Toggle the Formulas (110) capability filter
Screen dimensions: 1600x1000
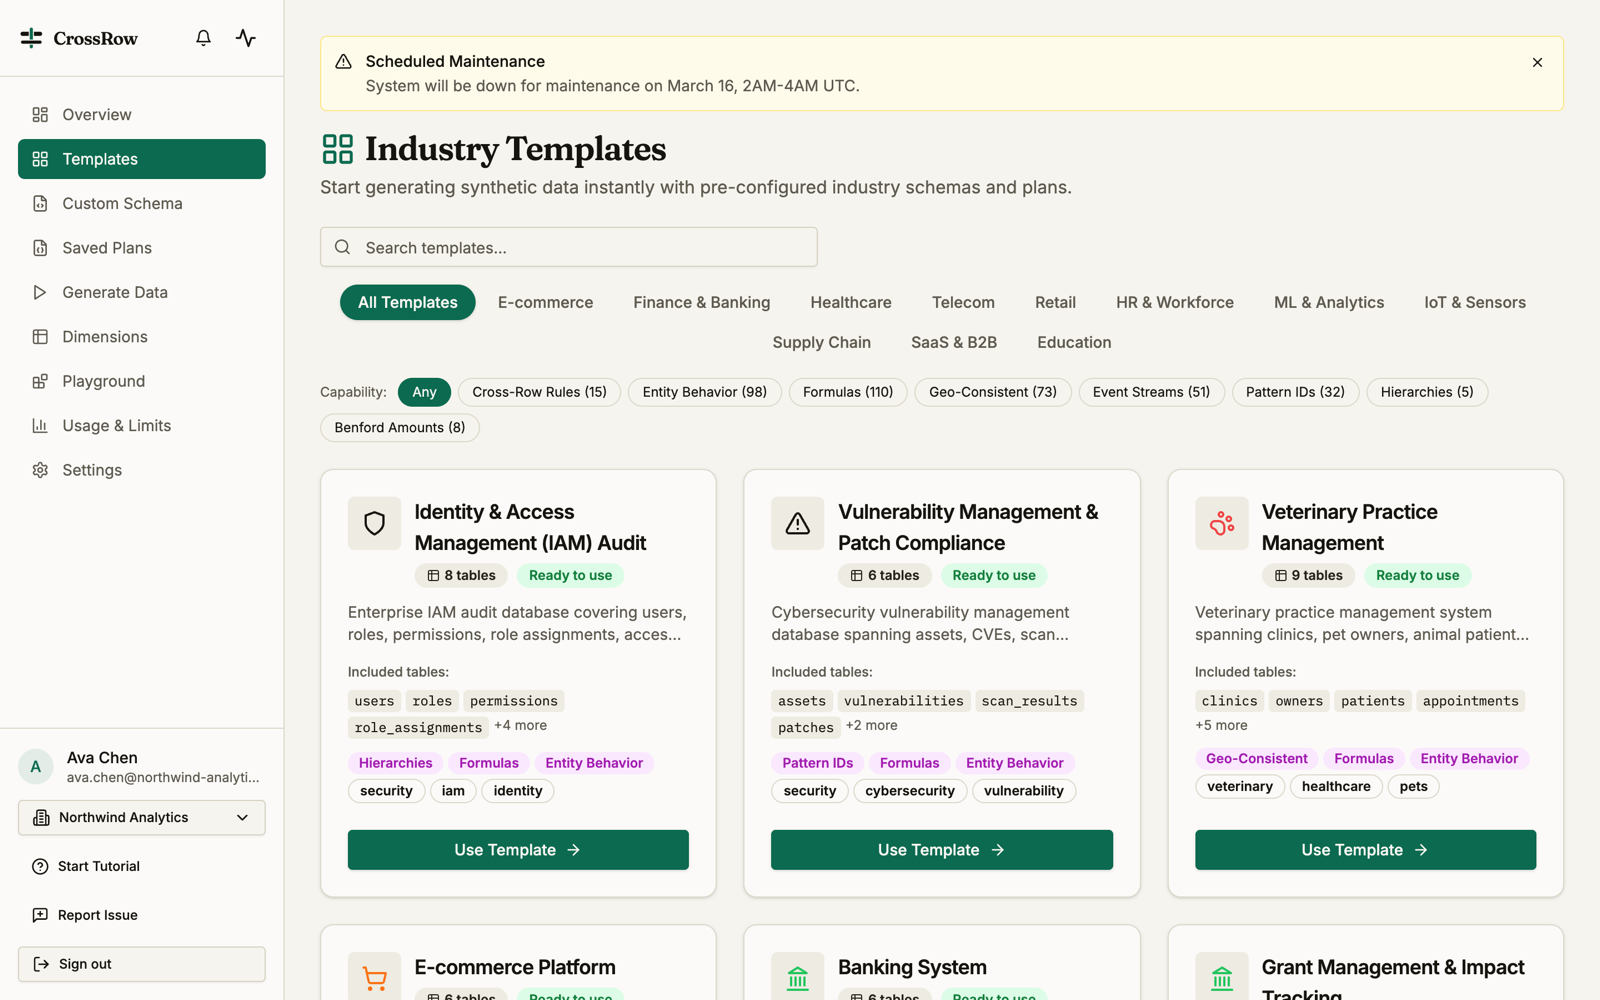point(848,392)
